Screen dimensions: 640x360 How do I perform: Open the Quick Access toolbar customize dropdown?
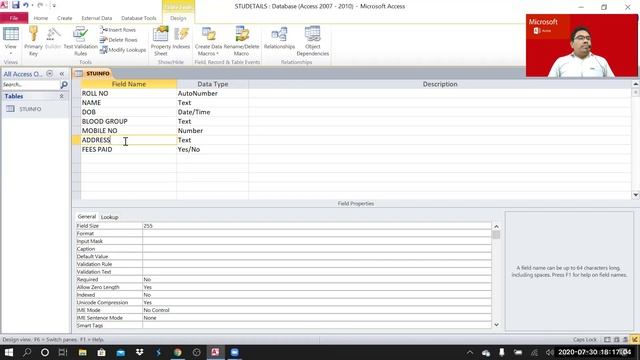coord(54,6)
